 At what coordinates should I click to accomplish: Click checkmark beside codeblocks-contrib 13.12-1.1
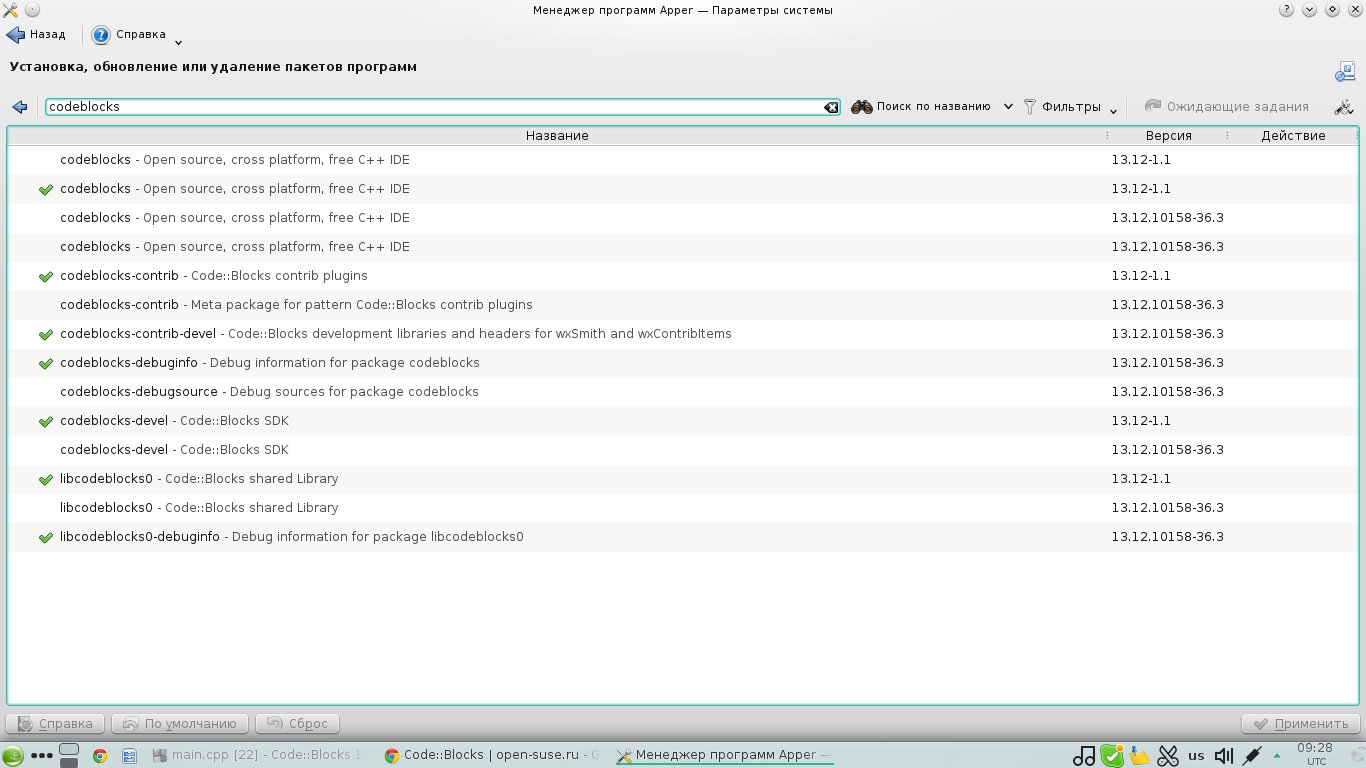[x=45, y=276]
